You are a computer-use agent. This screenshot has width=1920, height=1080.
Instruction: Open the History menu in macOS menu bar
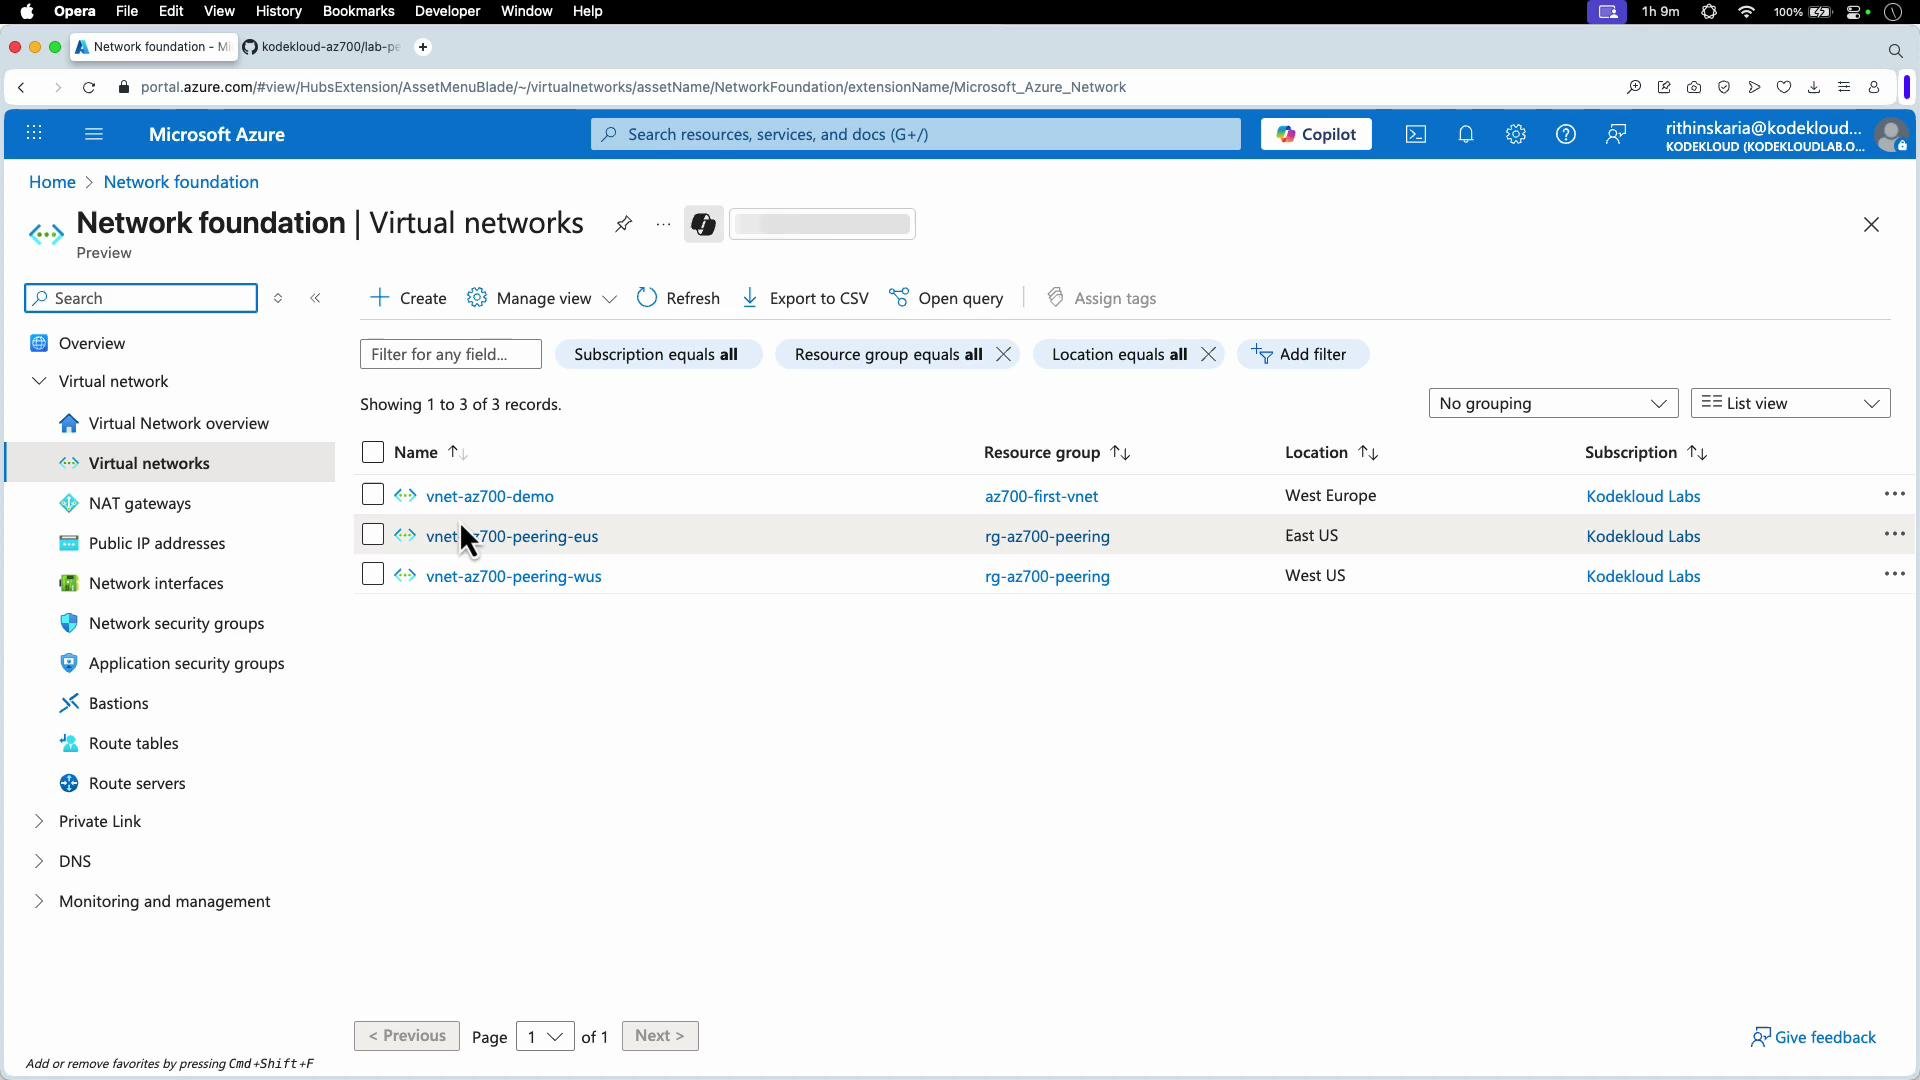tap(278, 11)
